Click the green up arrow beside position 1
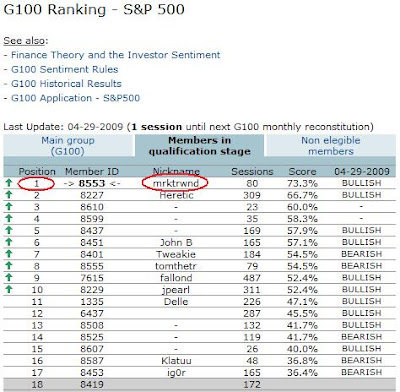Screen dimensions: 400x392 9,183
